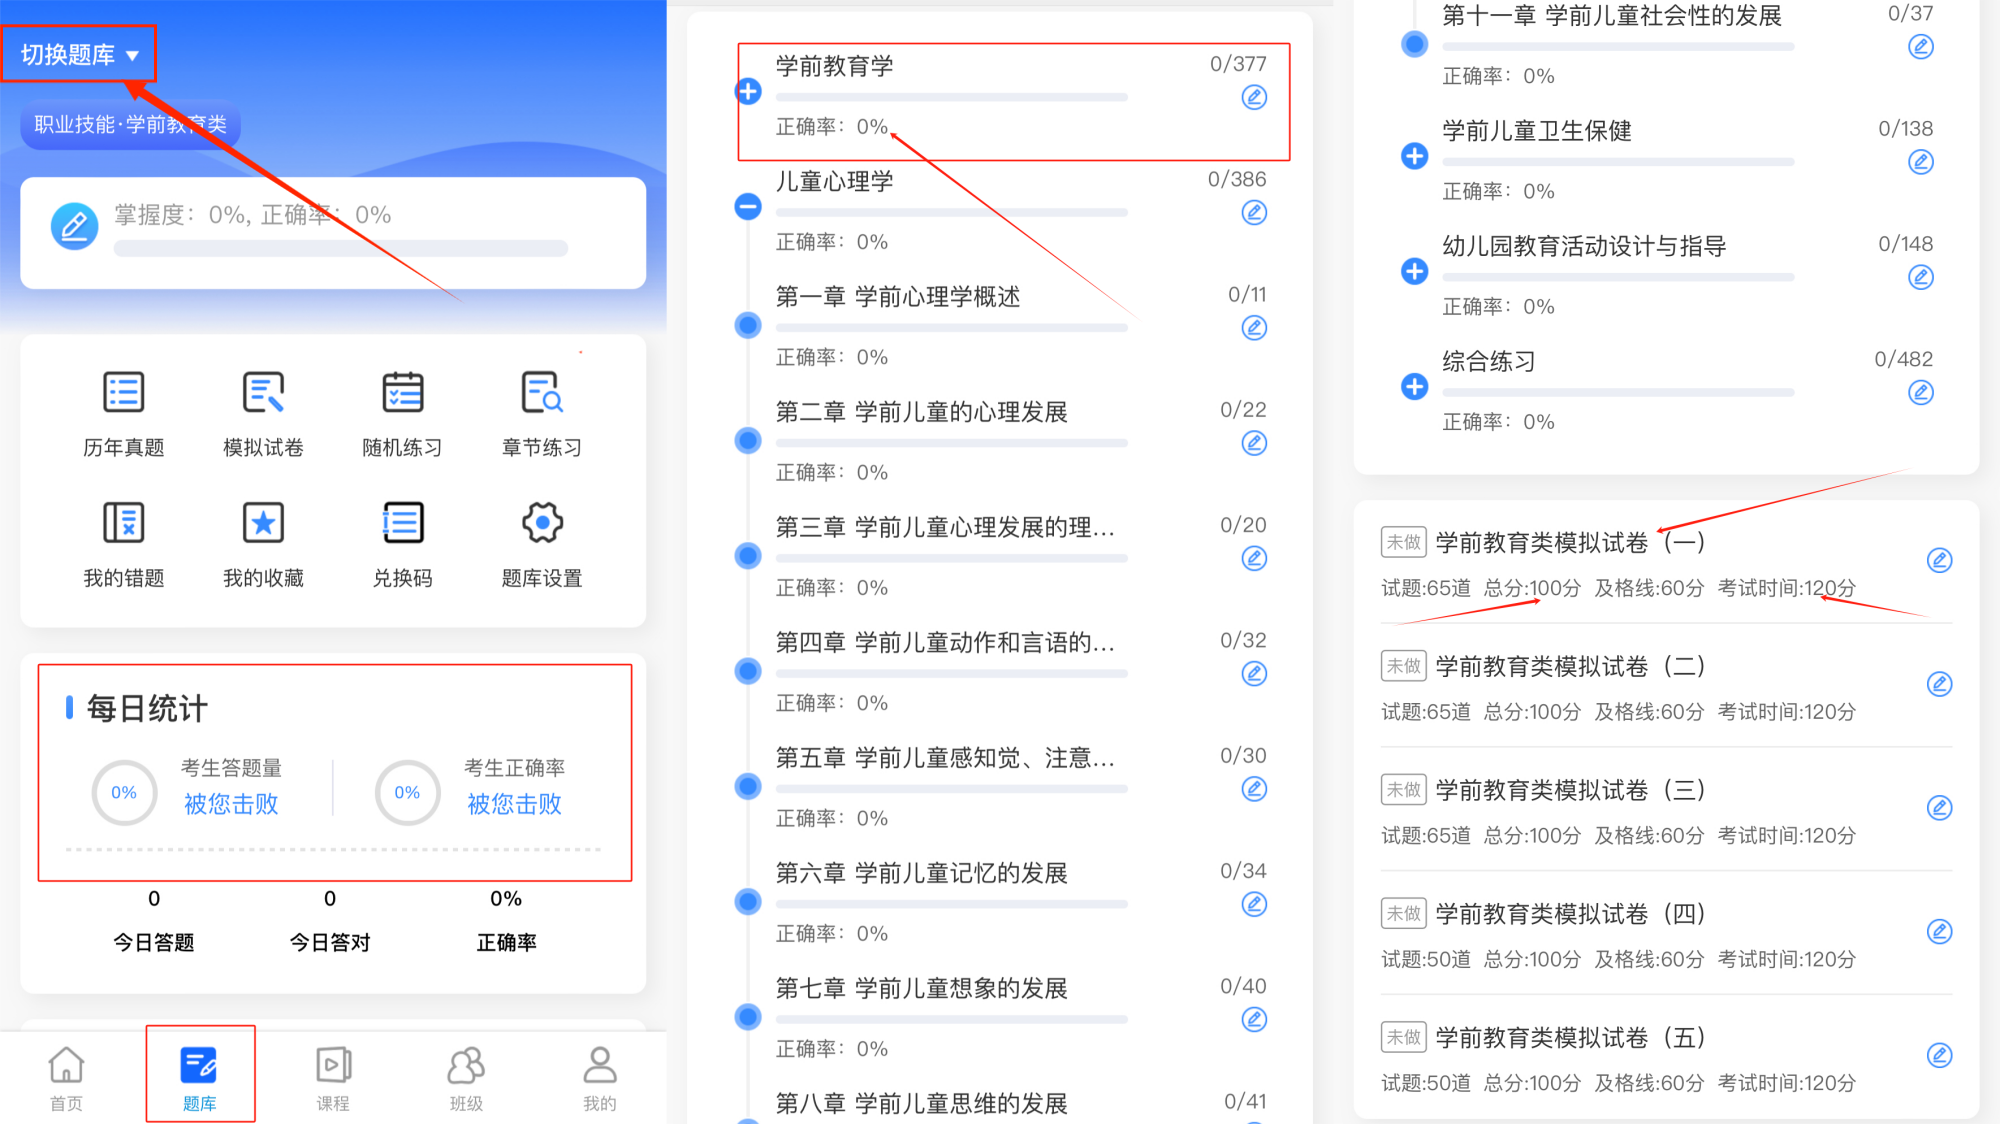Viewport: 2000px width, 1124px height.
Task: Tap edit icon for 第二章 学前儿童的心理发展
Action: coord(1254,443)
